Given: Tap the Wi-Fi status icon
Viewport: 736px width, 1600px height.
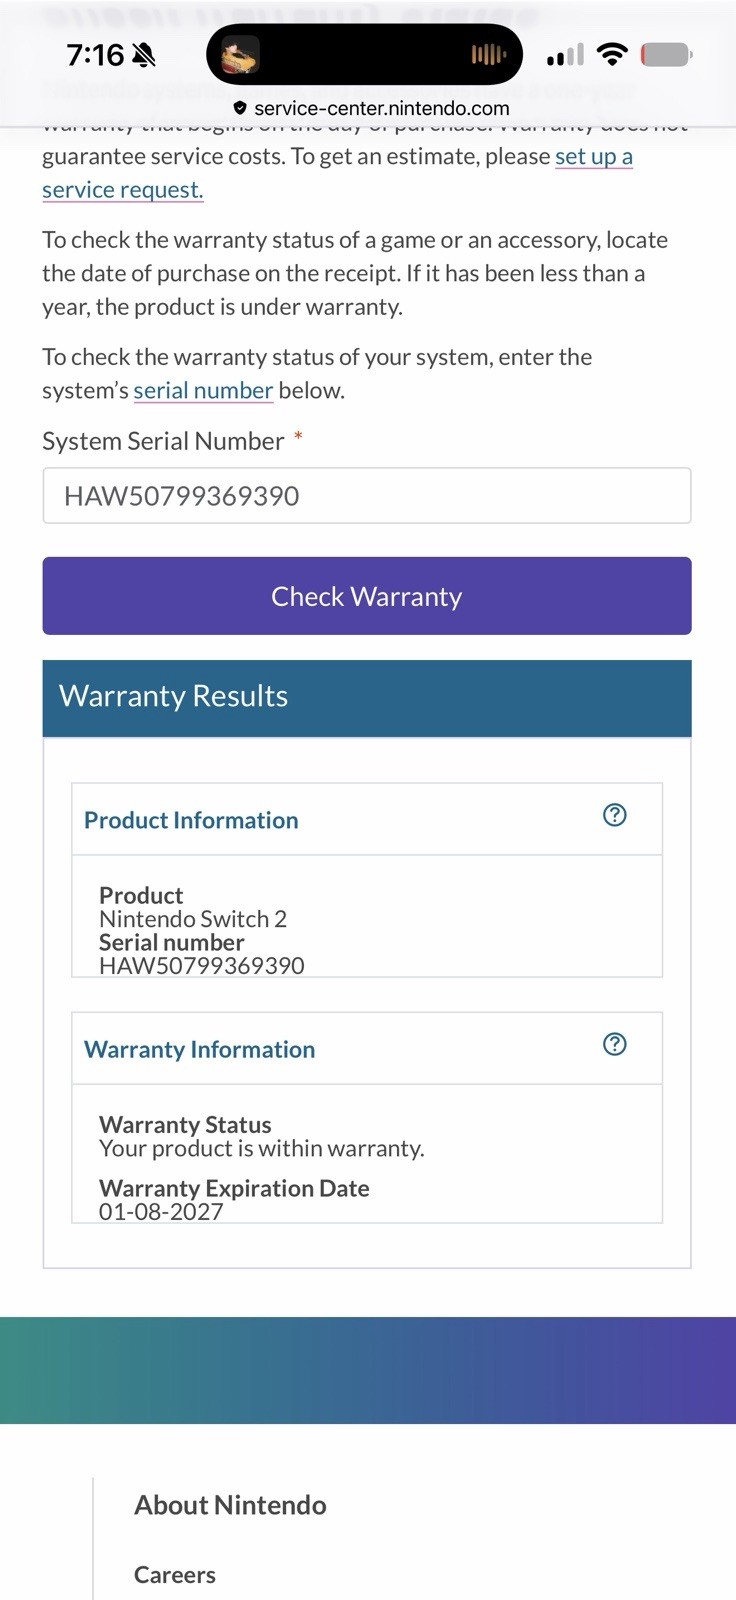Looking at the screenshot, I should click(611, 54).
